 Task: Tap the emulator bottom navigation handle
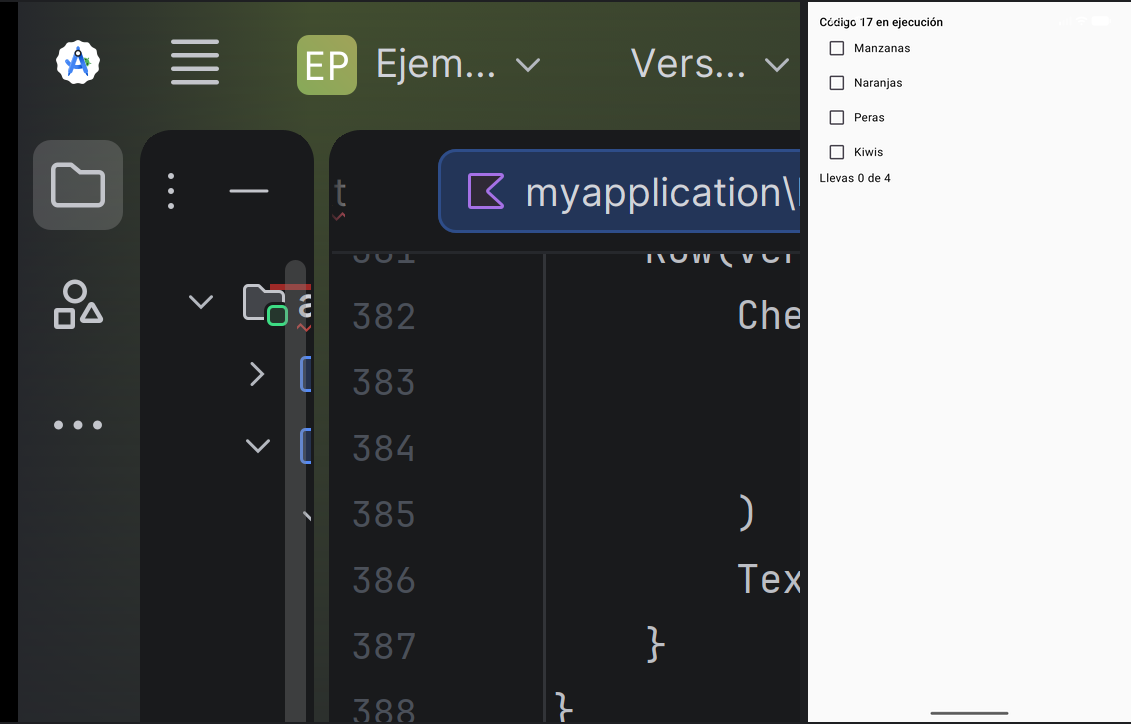pyautogui.click(x=969, y=713)
